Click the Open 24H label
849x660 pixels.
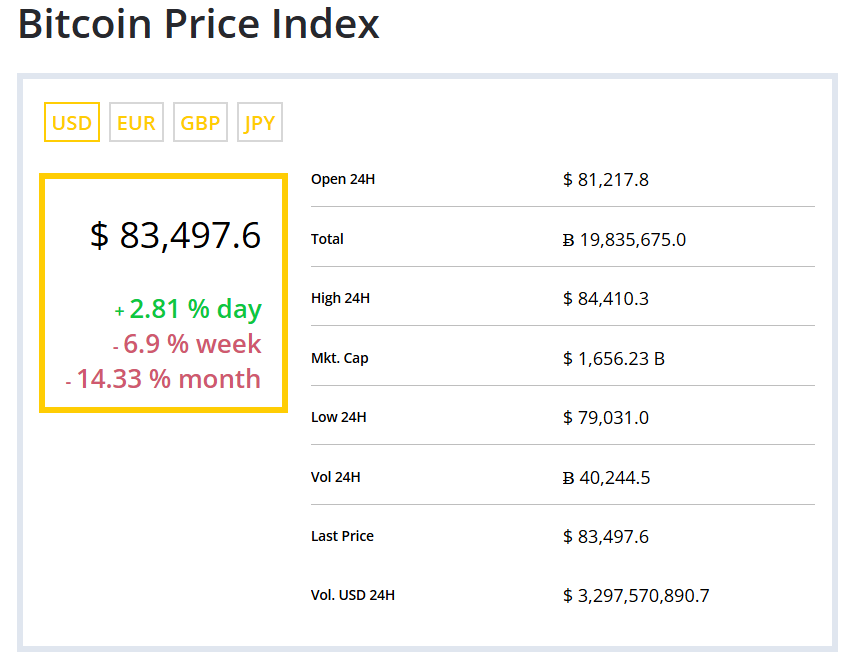point(343,179)
